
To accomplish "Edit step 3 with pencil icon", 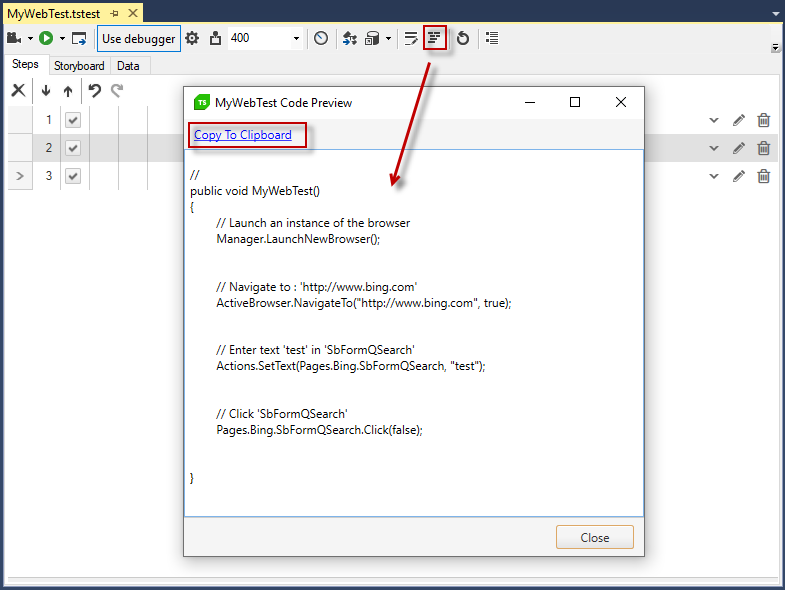I will click(738, 176).
